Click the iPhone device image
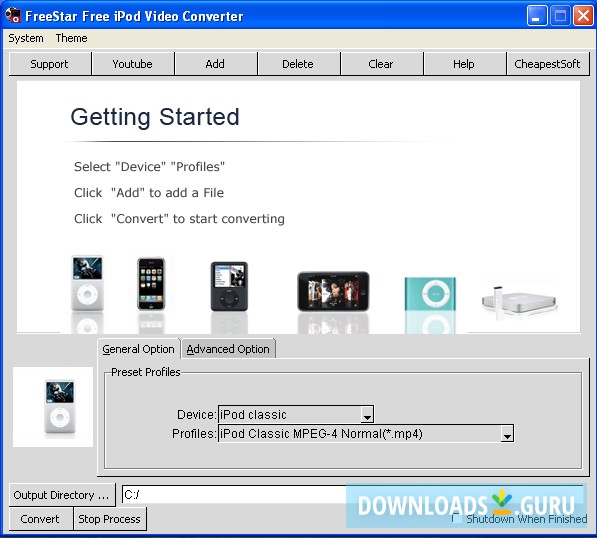Viewport: 597px width, 538px height. 151,283
